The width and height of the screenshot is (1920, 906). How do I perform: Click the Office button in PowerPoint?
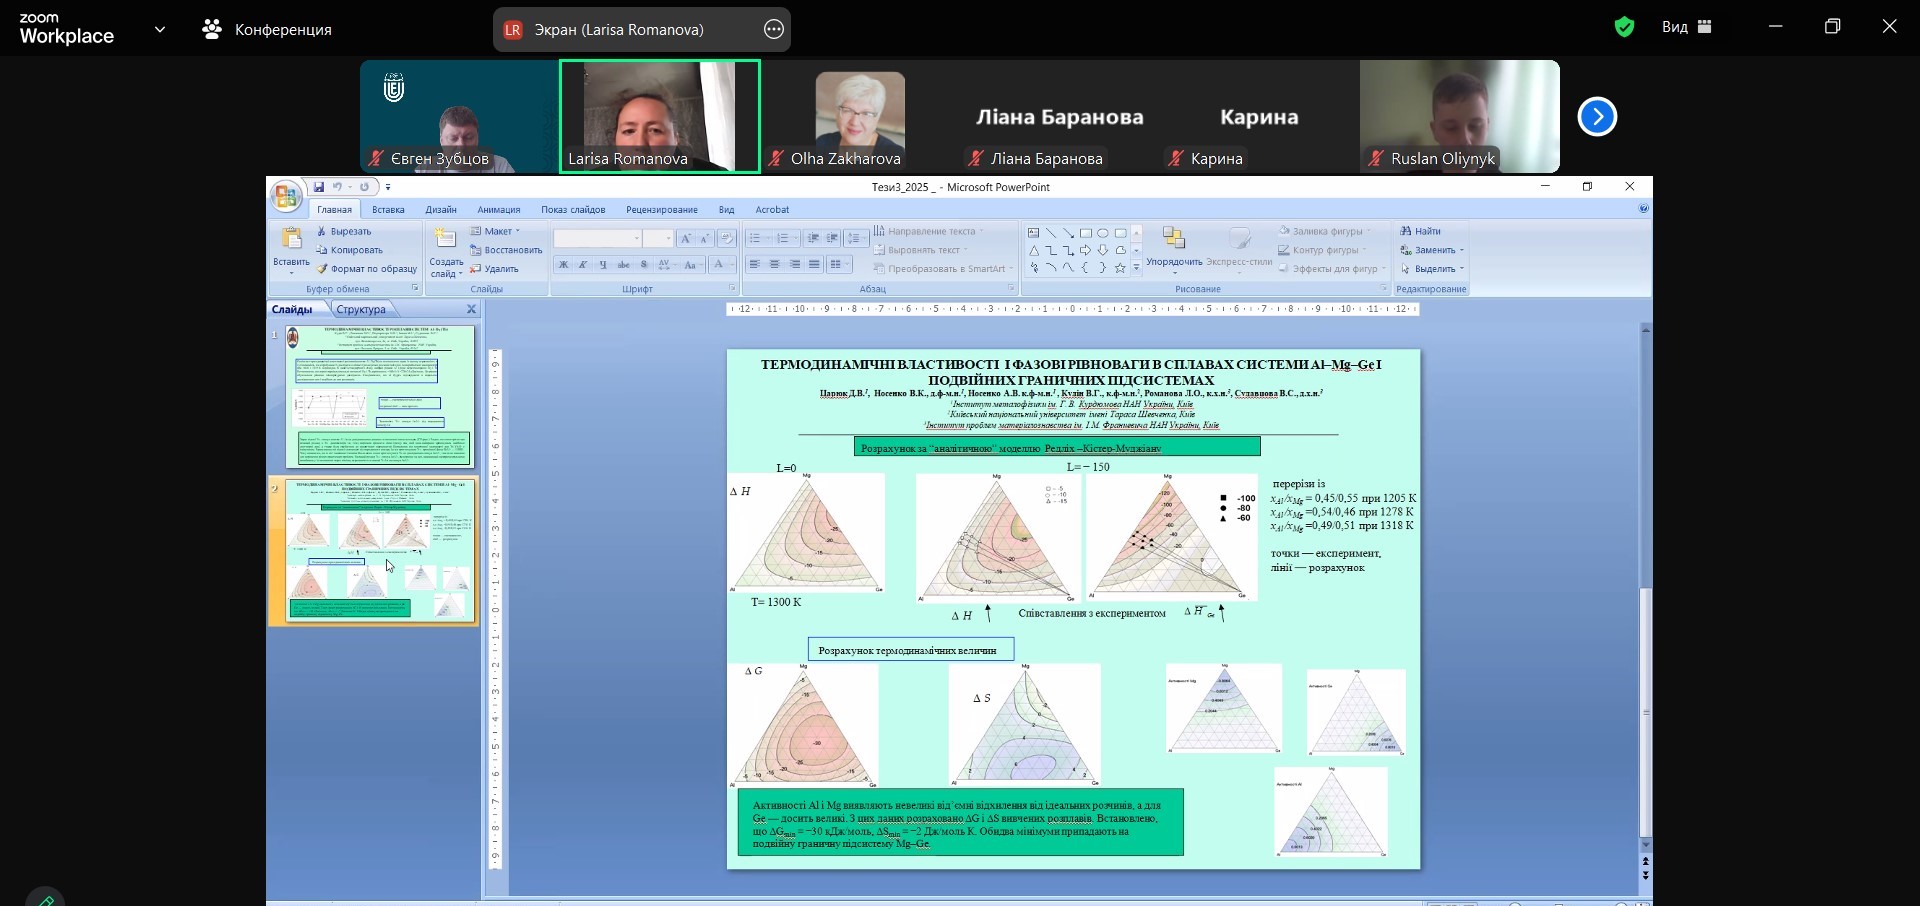[x=286, y=196]
